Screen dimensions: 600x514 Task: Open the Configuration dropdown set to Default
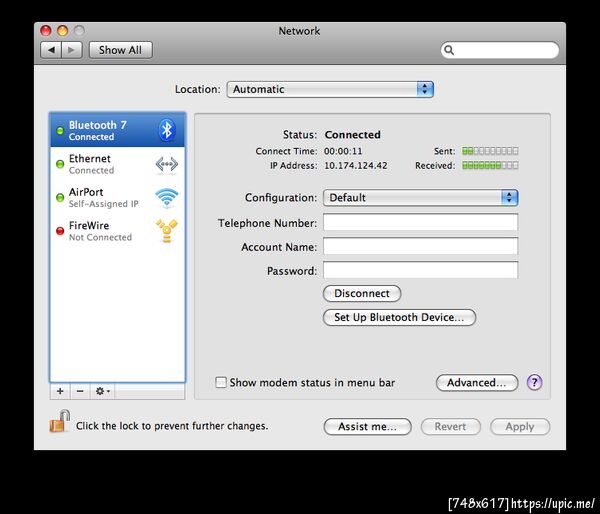[x=421, y=197]
